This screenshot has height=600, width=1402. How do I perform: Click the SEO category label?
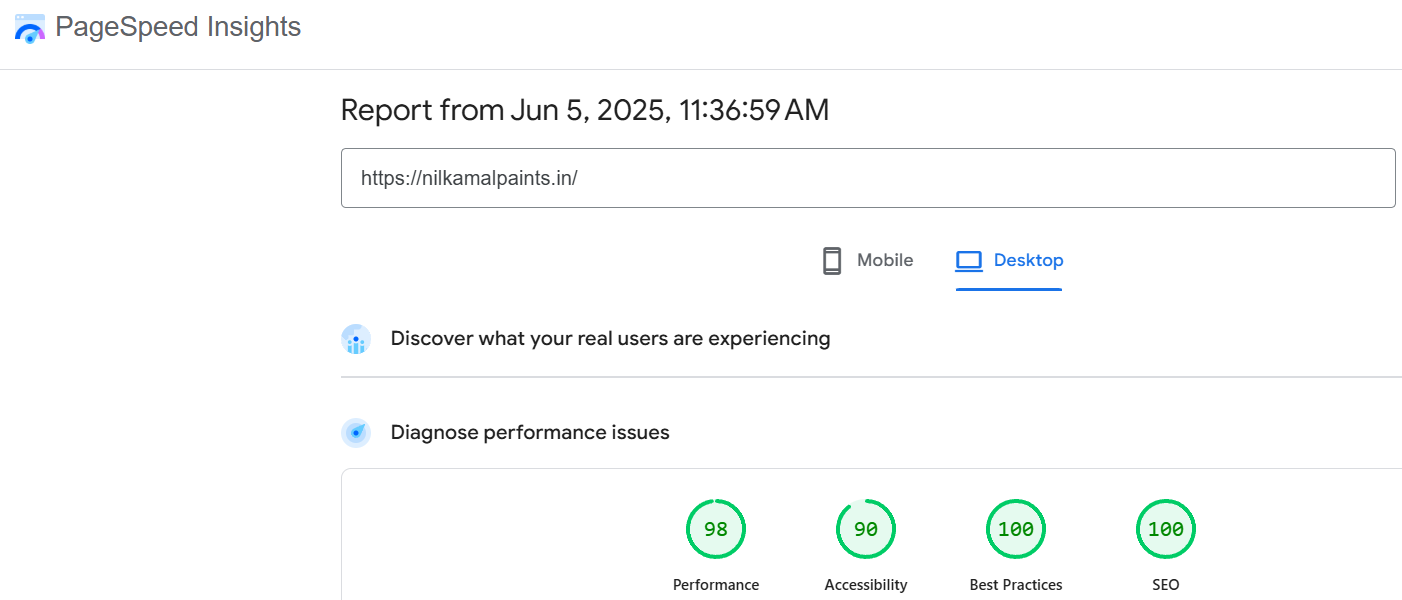coord(1166,585)
